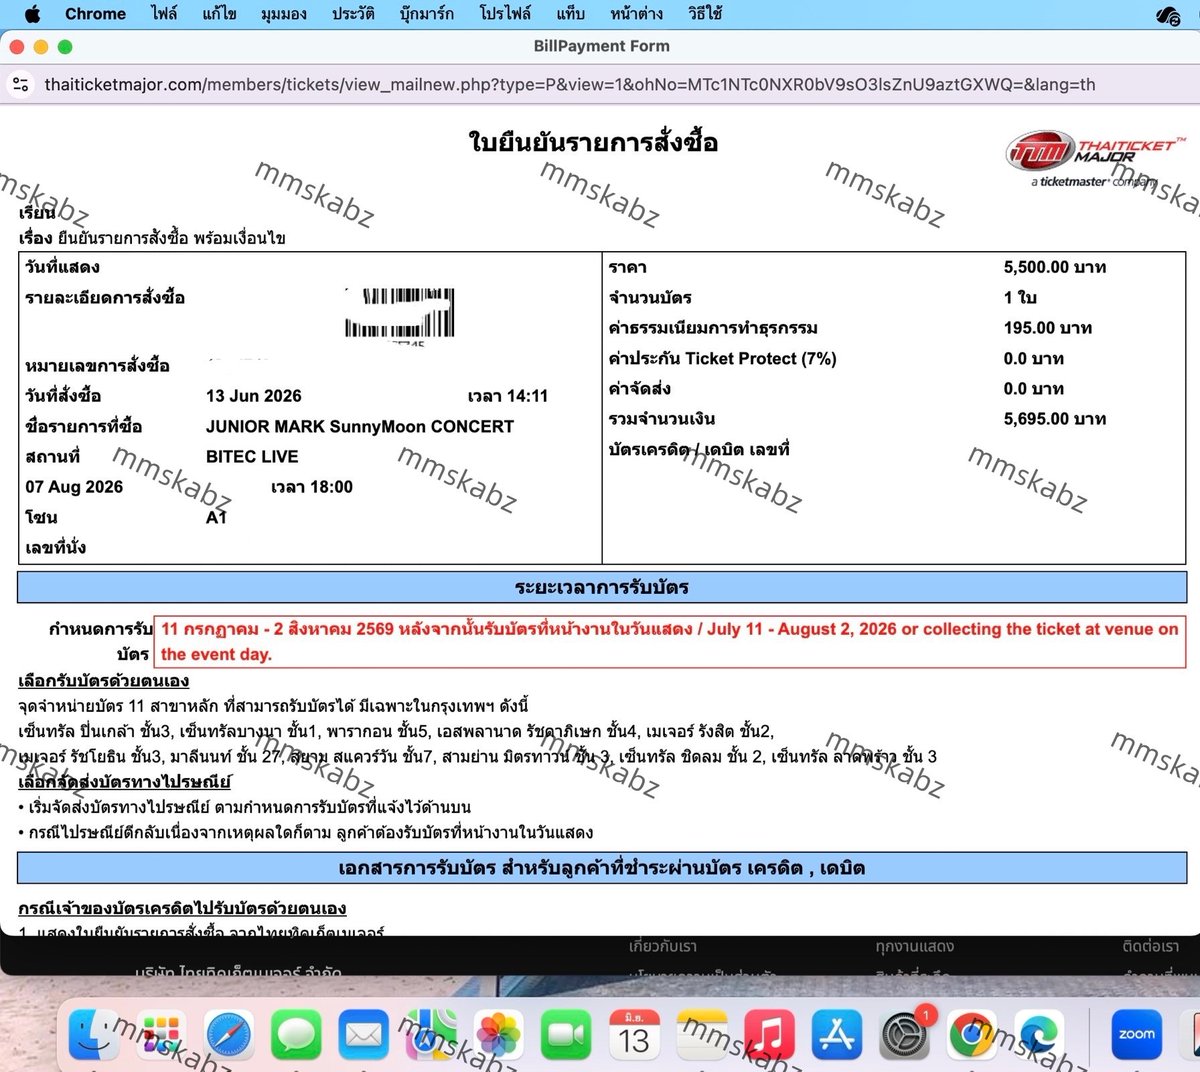Click the ใบยืนยันรายการสั่งซื้อ page heading
Image resolution: width=1200 pixels, height=1072 pixels.
593,143
